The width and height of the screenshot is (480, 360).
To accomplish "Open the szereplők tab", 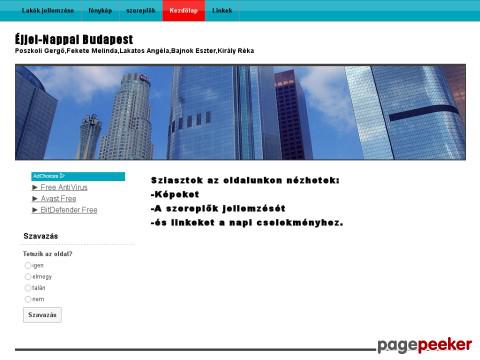I will tap(141, 11).
